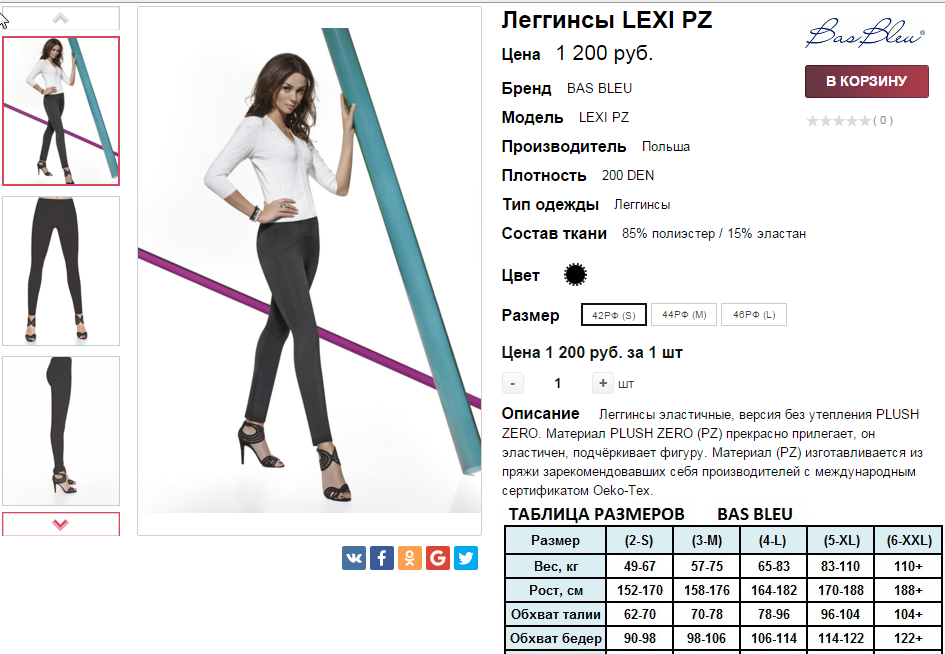The width and height of the screenshot is (945, 654).
Task: Add to cart with В КОРЗИНУ button
Action: tap(866, 81)
